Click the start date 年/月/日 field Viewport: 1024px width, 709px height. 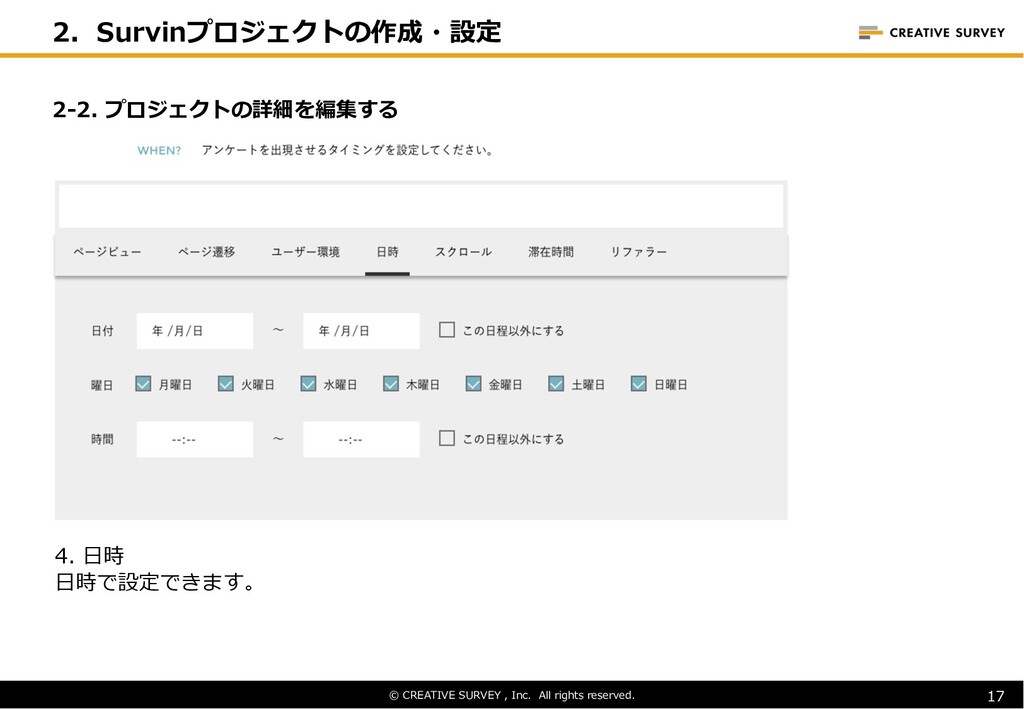click(x=195, y=331)
